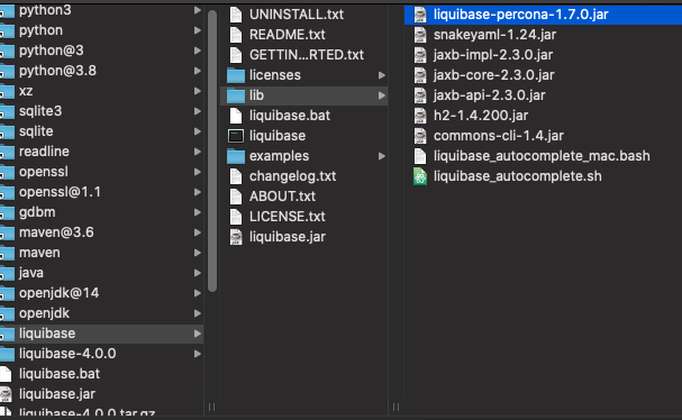Click the left column vertical scrollbar
Viewport: 682px width, 420px height.
(212, 151)
